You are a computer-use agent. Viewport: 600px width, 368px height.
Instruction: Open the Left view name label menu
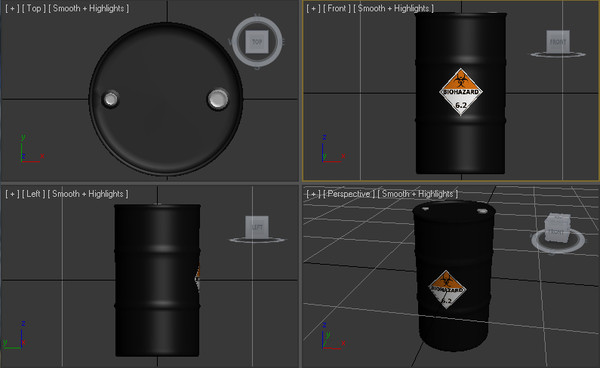tap(33, 194)
